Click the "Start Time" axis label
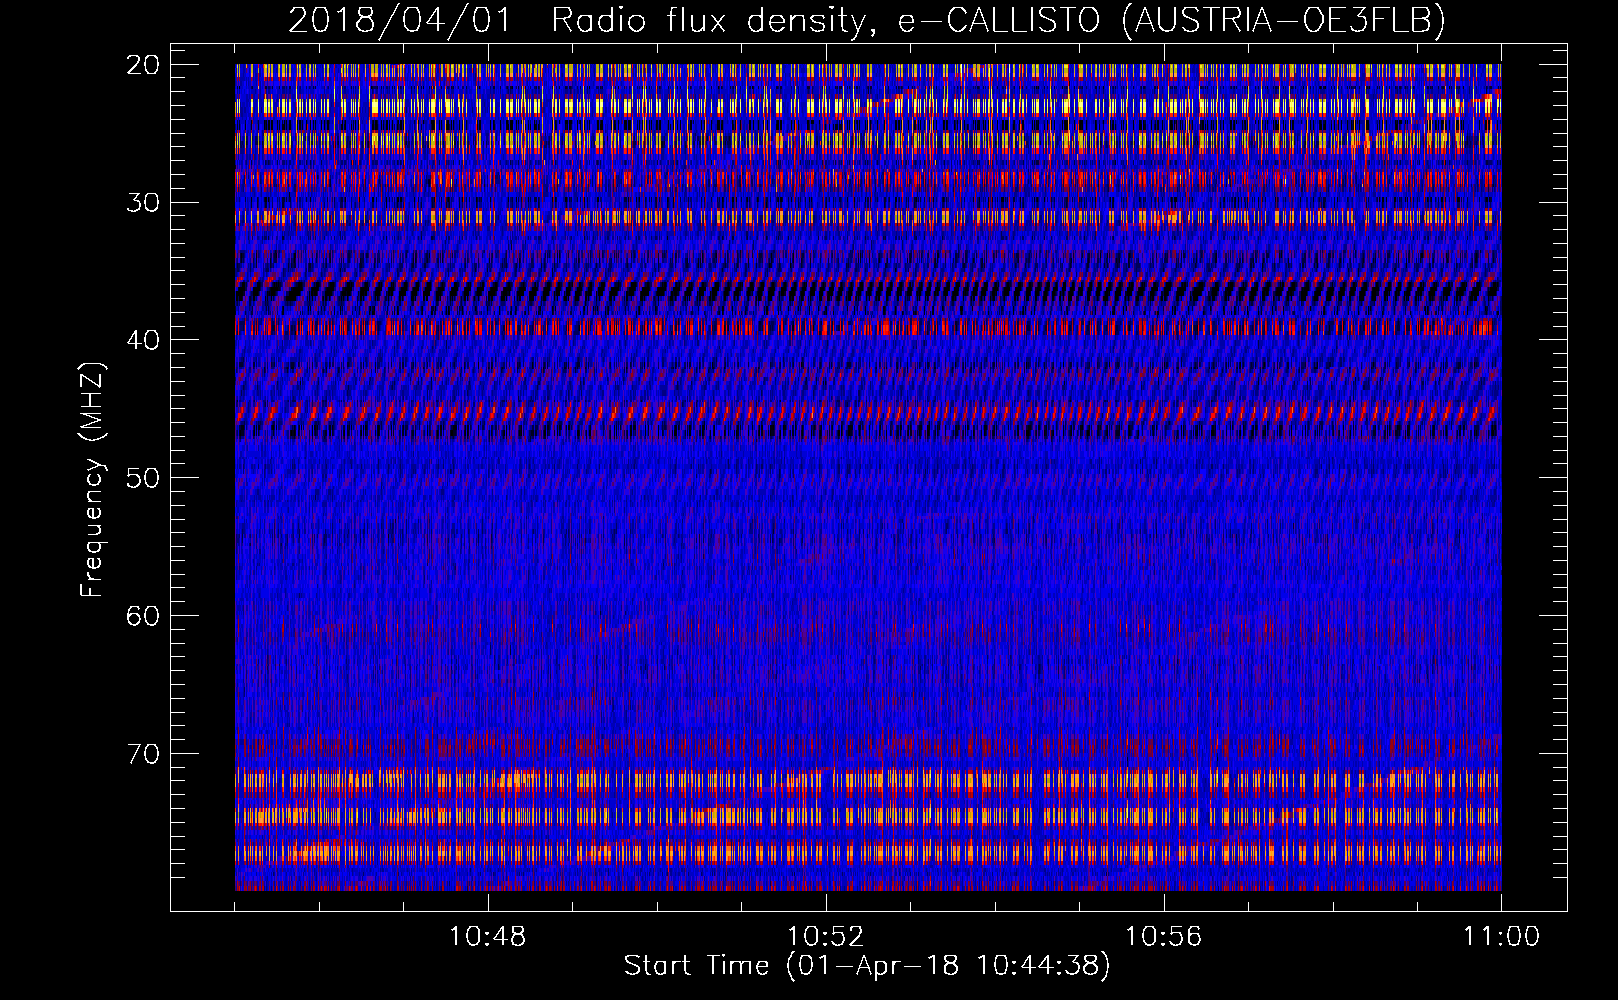Viewport: 1618px width, 1000px height. 867,966
